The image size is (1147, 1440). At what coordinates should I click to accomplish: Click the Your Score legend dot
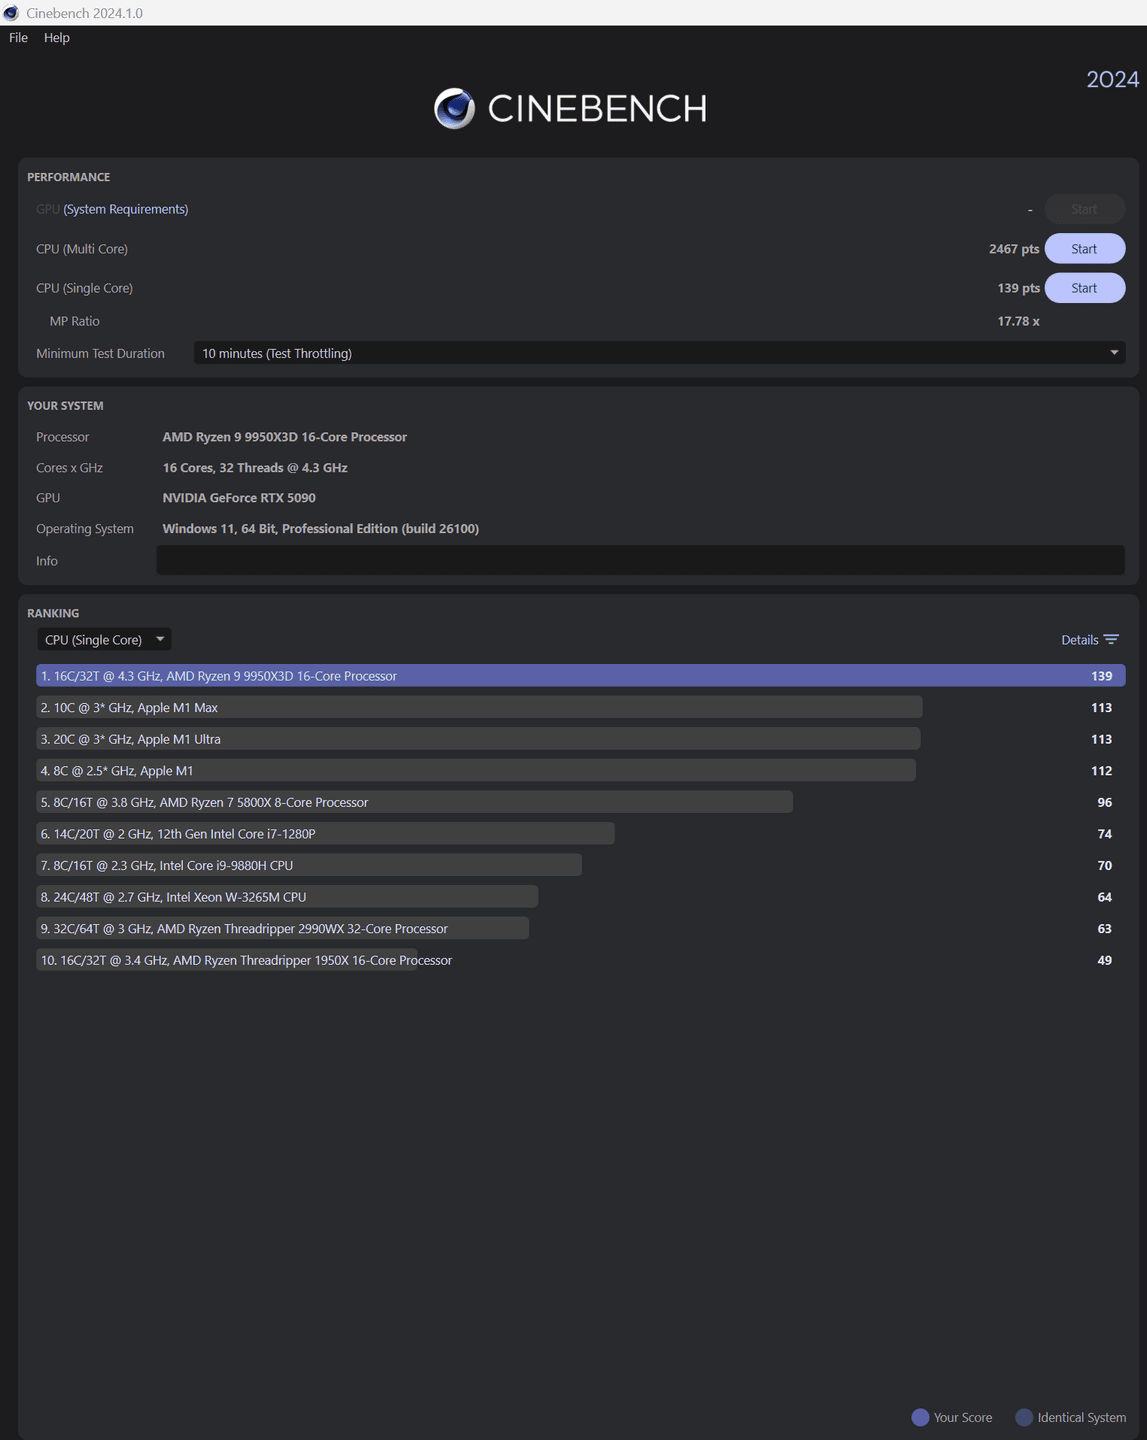(x=920, y=1417)
